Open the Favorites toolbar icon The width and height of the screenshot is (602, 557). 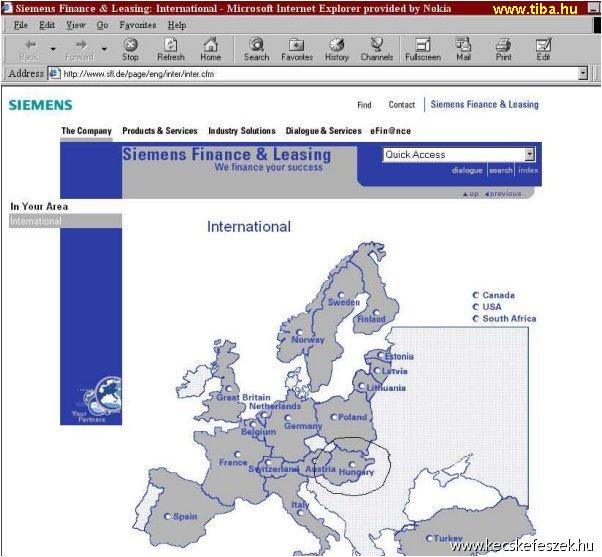(x=297, y=45)
